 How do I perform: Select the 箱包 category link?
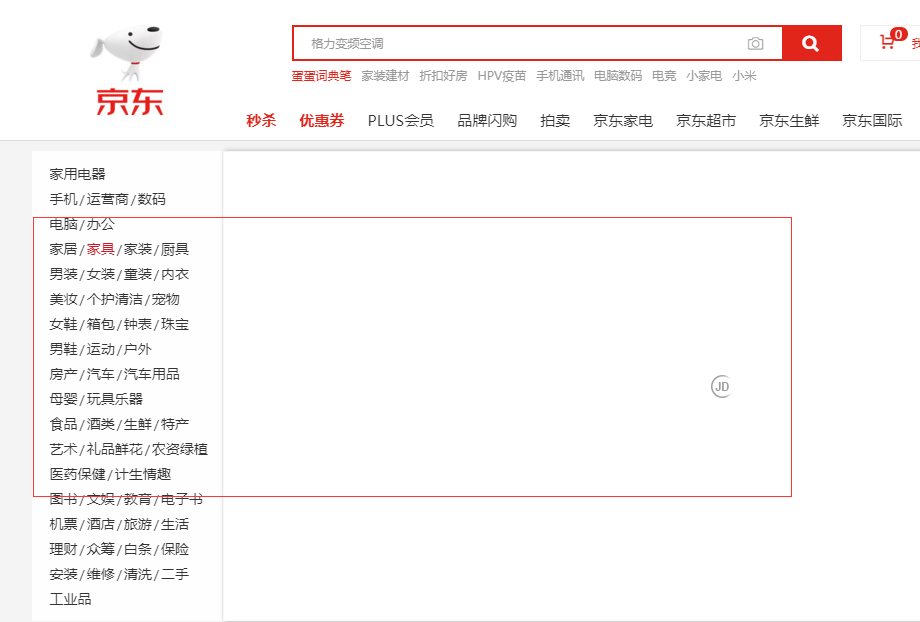click(x=100, y=324)
